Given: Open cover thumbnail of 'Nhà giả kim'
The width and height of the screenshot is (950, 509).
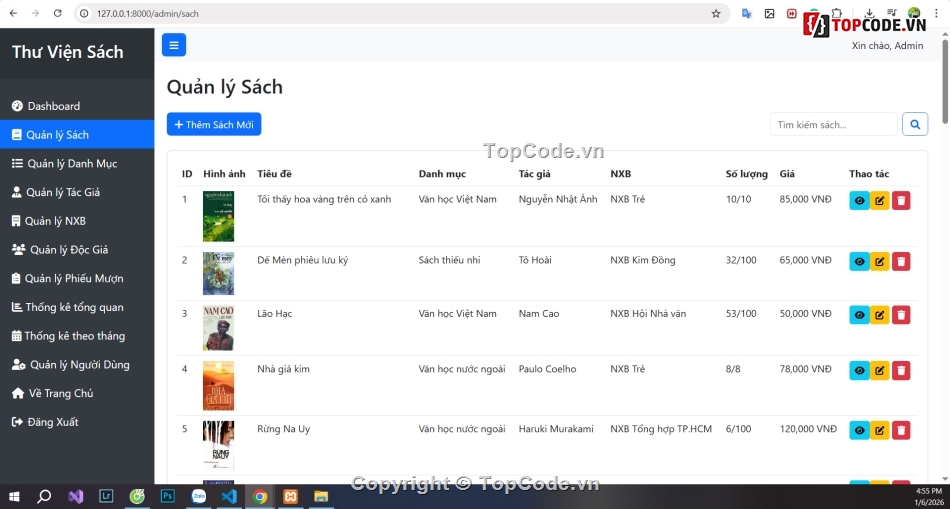Looking at the screenshot, I should [218, 385].
